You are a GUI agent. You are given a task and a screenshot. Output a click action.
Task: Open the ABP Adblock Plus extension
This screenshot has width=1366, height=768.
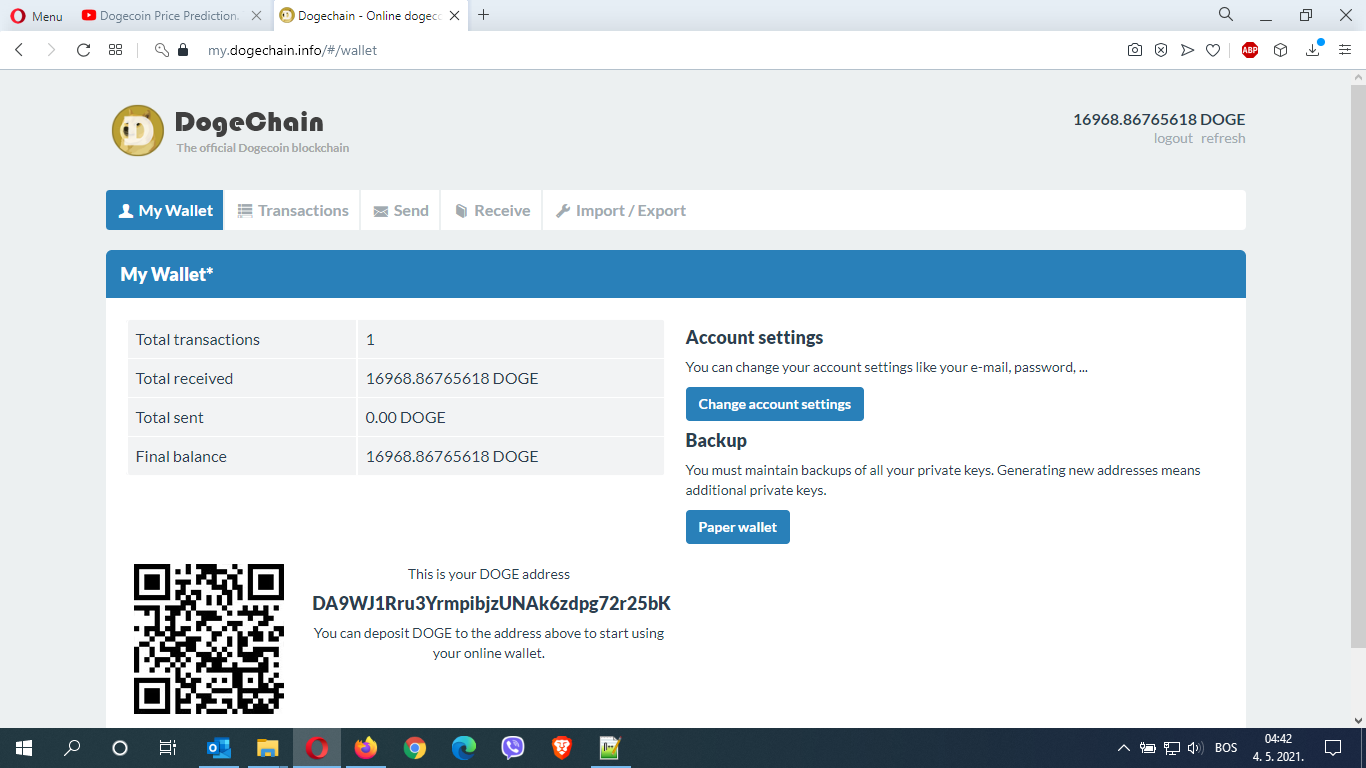click(x=1250, y=50)
